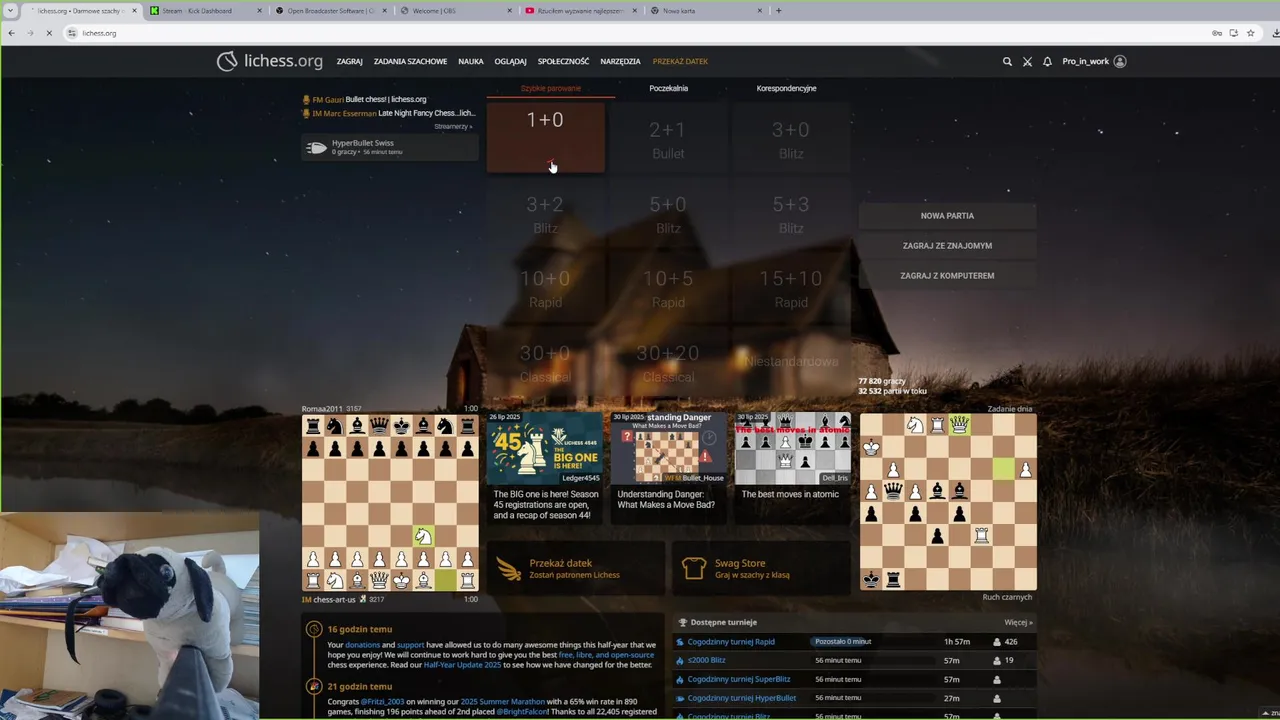Open the notifications bell icon
Viewport: 1280px width, 720px height.
(x=1047, y=61)
